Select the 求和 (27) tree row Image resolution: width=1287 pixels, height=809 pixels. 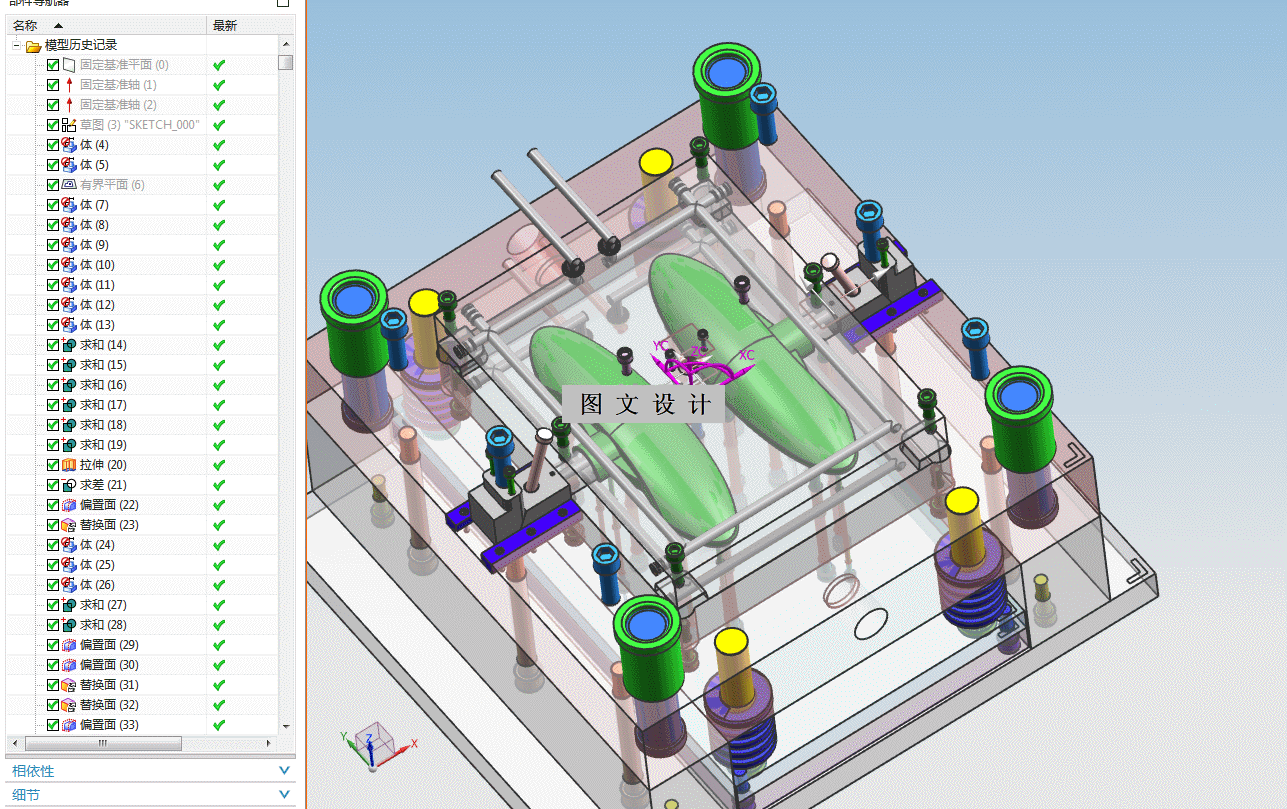141,605
